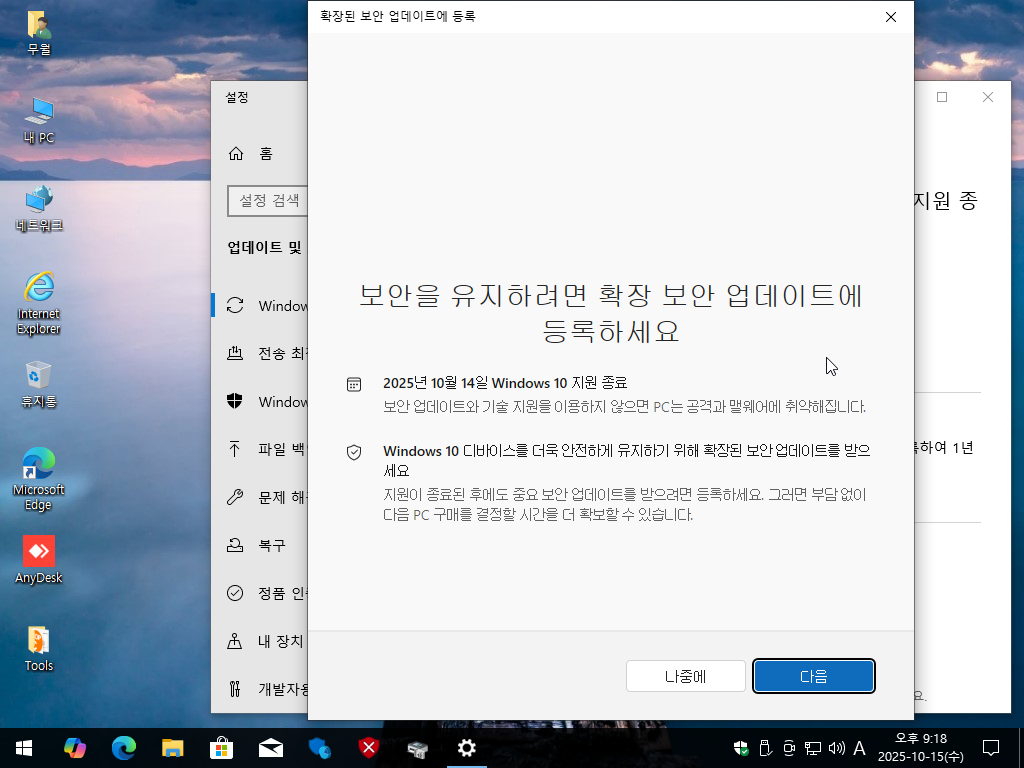Open Windows Security tray icon

[741, 748]
